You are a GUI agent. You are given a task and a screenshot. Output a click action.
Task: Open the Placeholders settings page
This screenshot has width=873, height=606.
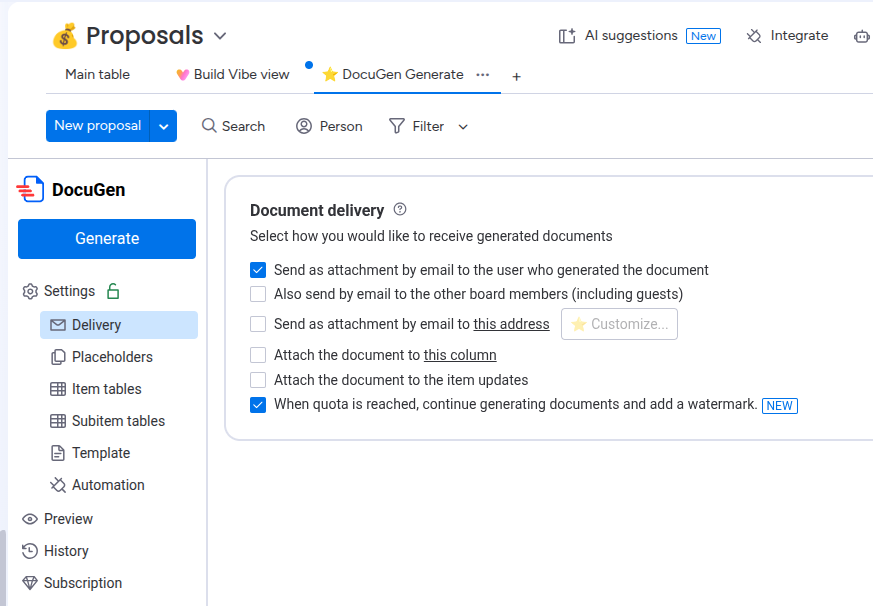click(x=112, y=357)
